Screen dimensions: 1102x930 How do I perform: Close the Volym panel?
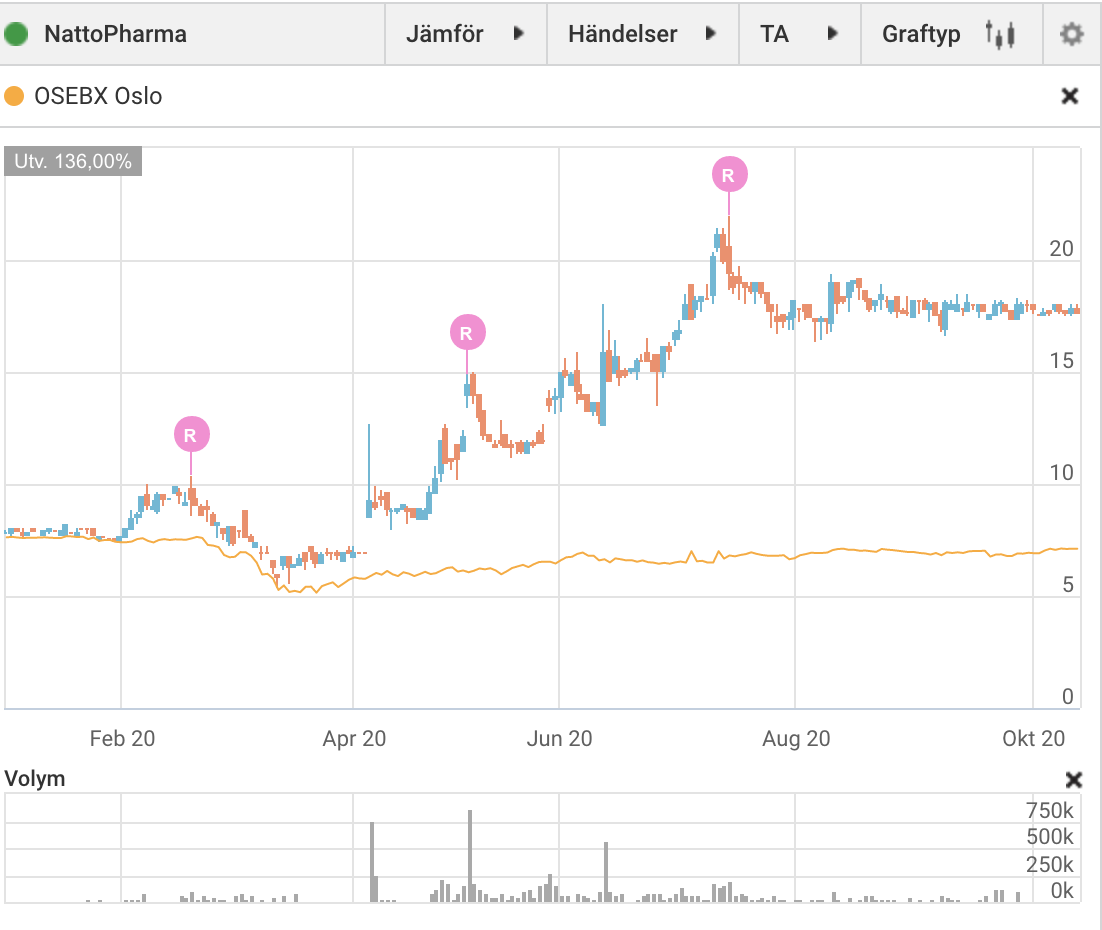point(1073,779)
